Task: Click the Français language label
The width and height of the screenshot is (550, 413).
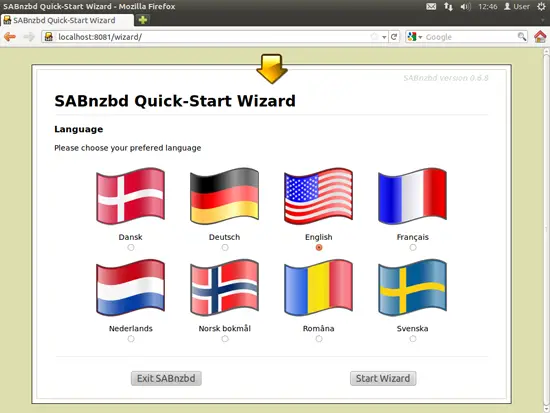Action: coord(412,237)
